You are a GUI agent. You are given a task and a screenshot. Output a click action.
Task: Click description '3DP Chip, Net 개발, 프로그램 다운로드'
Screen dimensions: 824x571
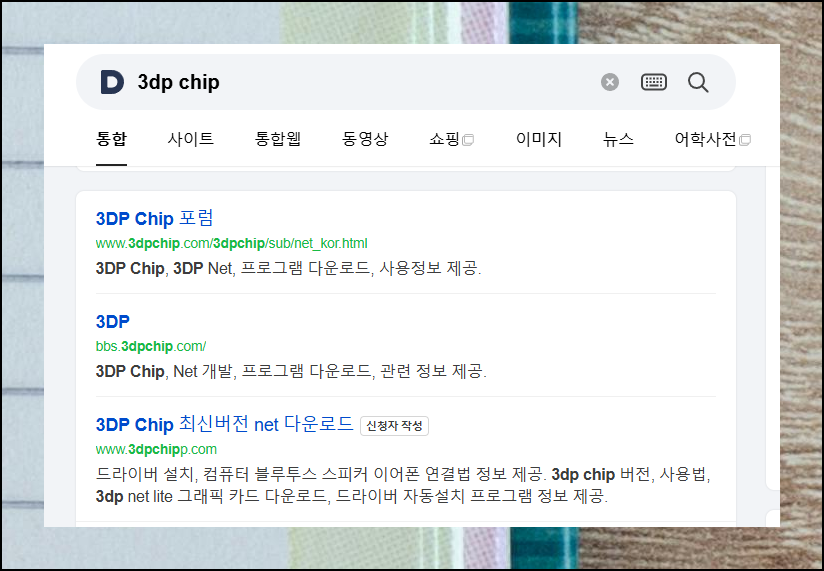coord(291,371)
